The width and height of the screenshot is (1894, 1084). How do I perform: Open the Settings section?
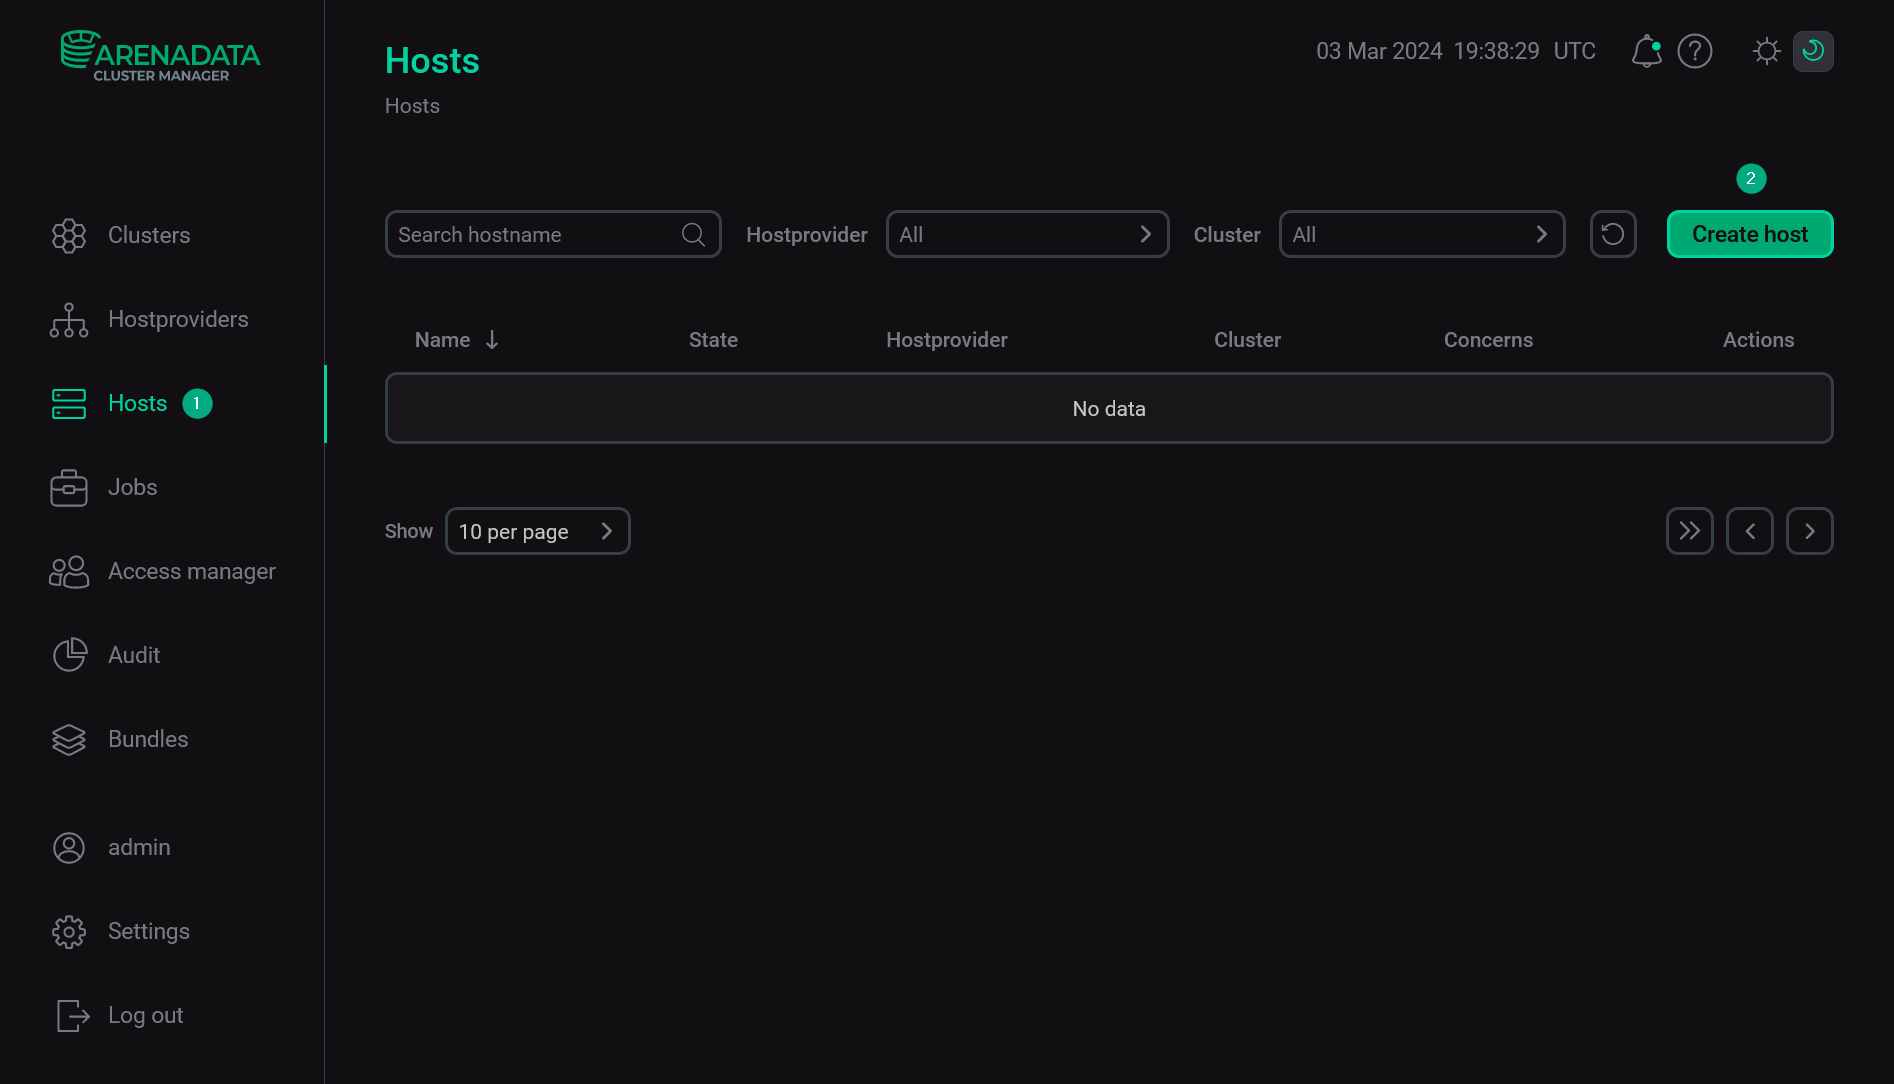tap(148, 931)
